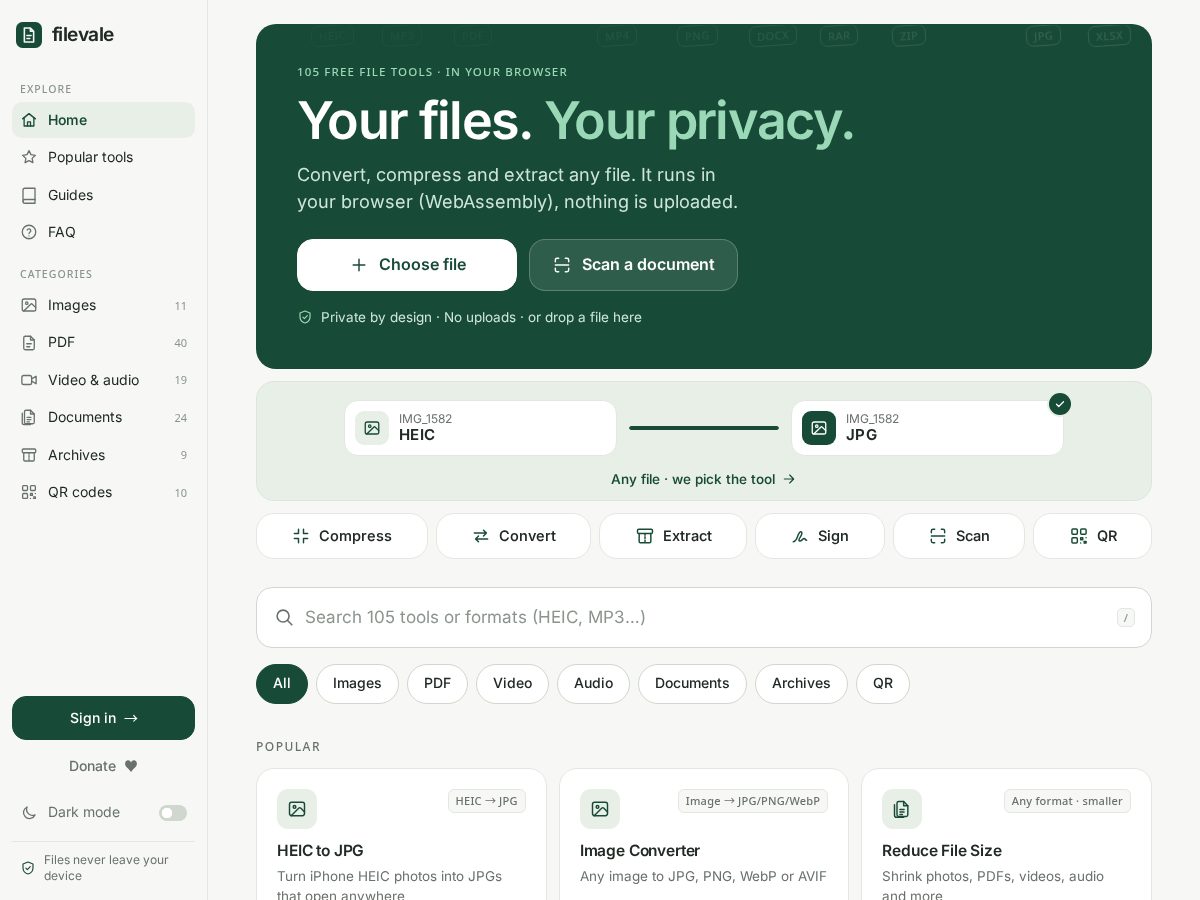
Task: Click the shield icon beside Files never leave
Action: [x=28, y=868]
